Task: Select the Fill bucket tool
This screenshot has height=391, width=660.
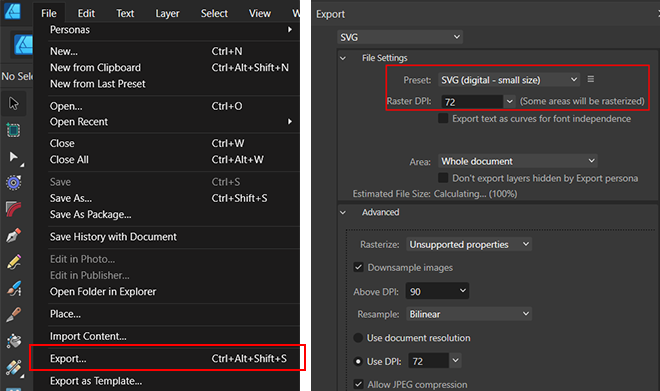Action: pos(13,340)
